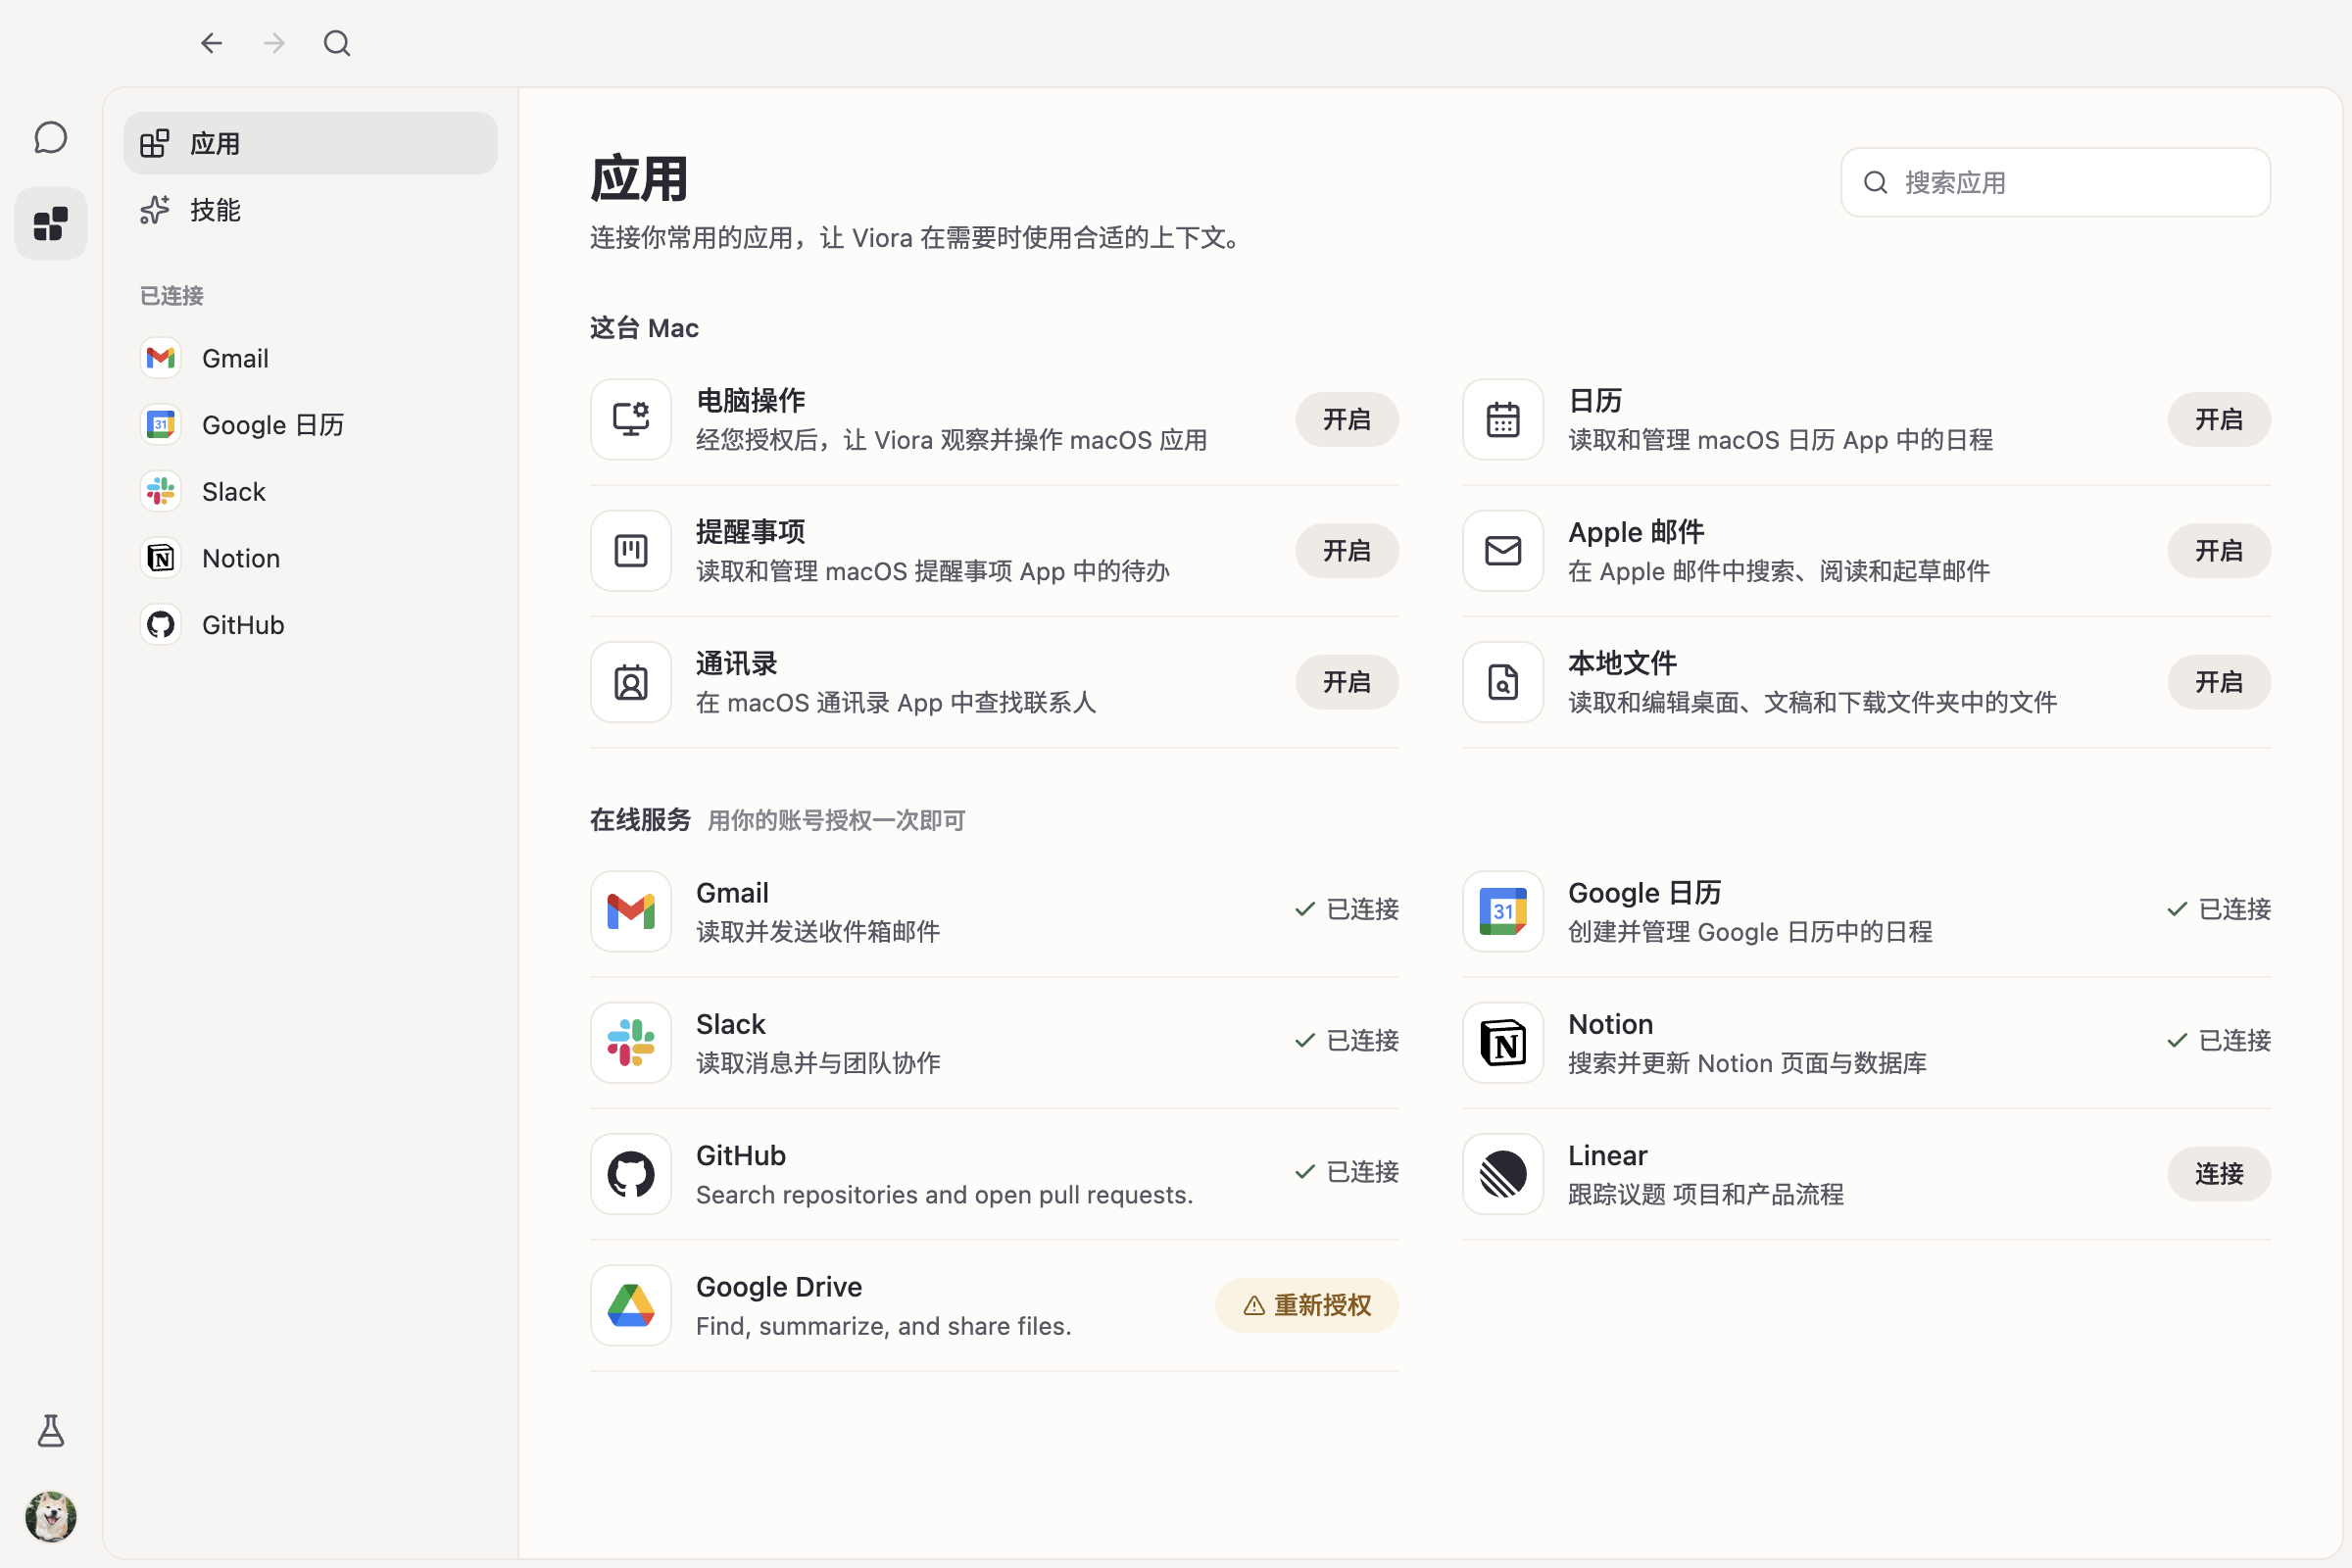Click the Google Drive logo tile
The height and width of the screenshot is (1568, 2352).
click(x=631, y=1305)
